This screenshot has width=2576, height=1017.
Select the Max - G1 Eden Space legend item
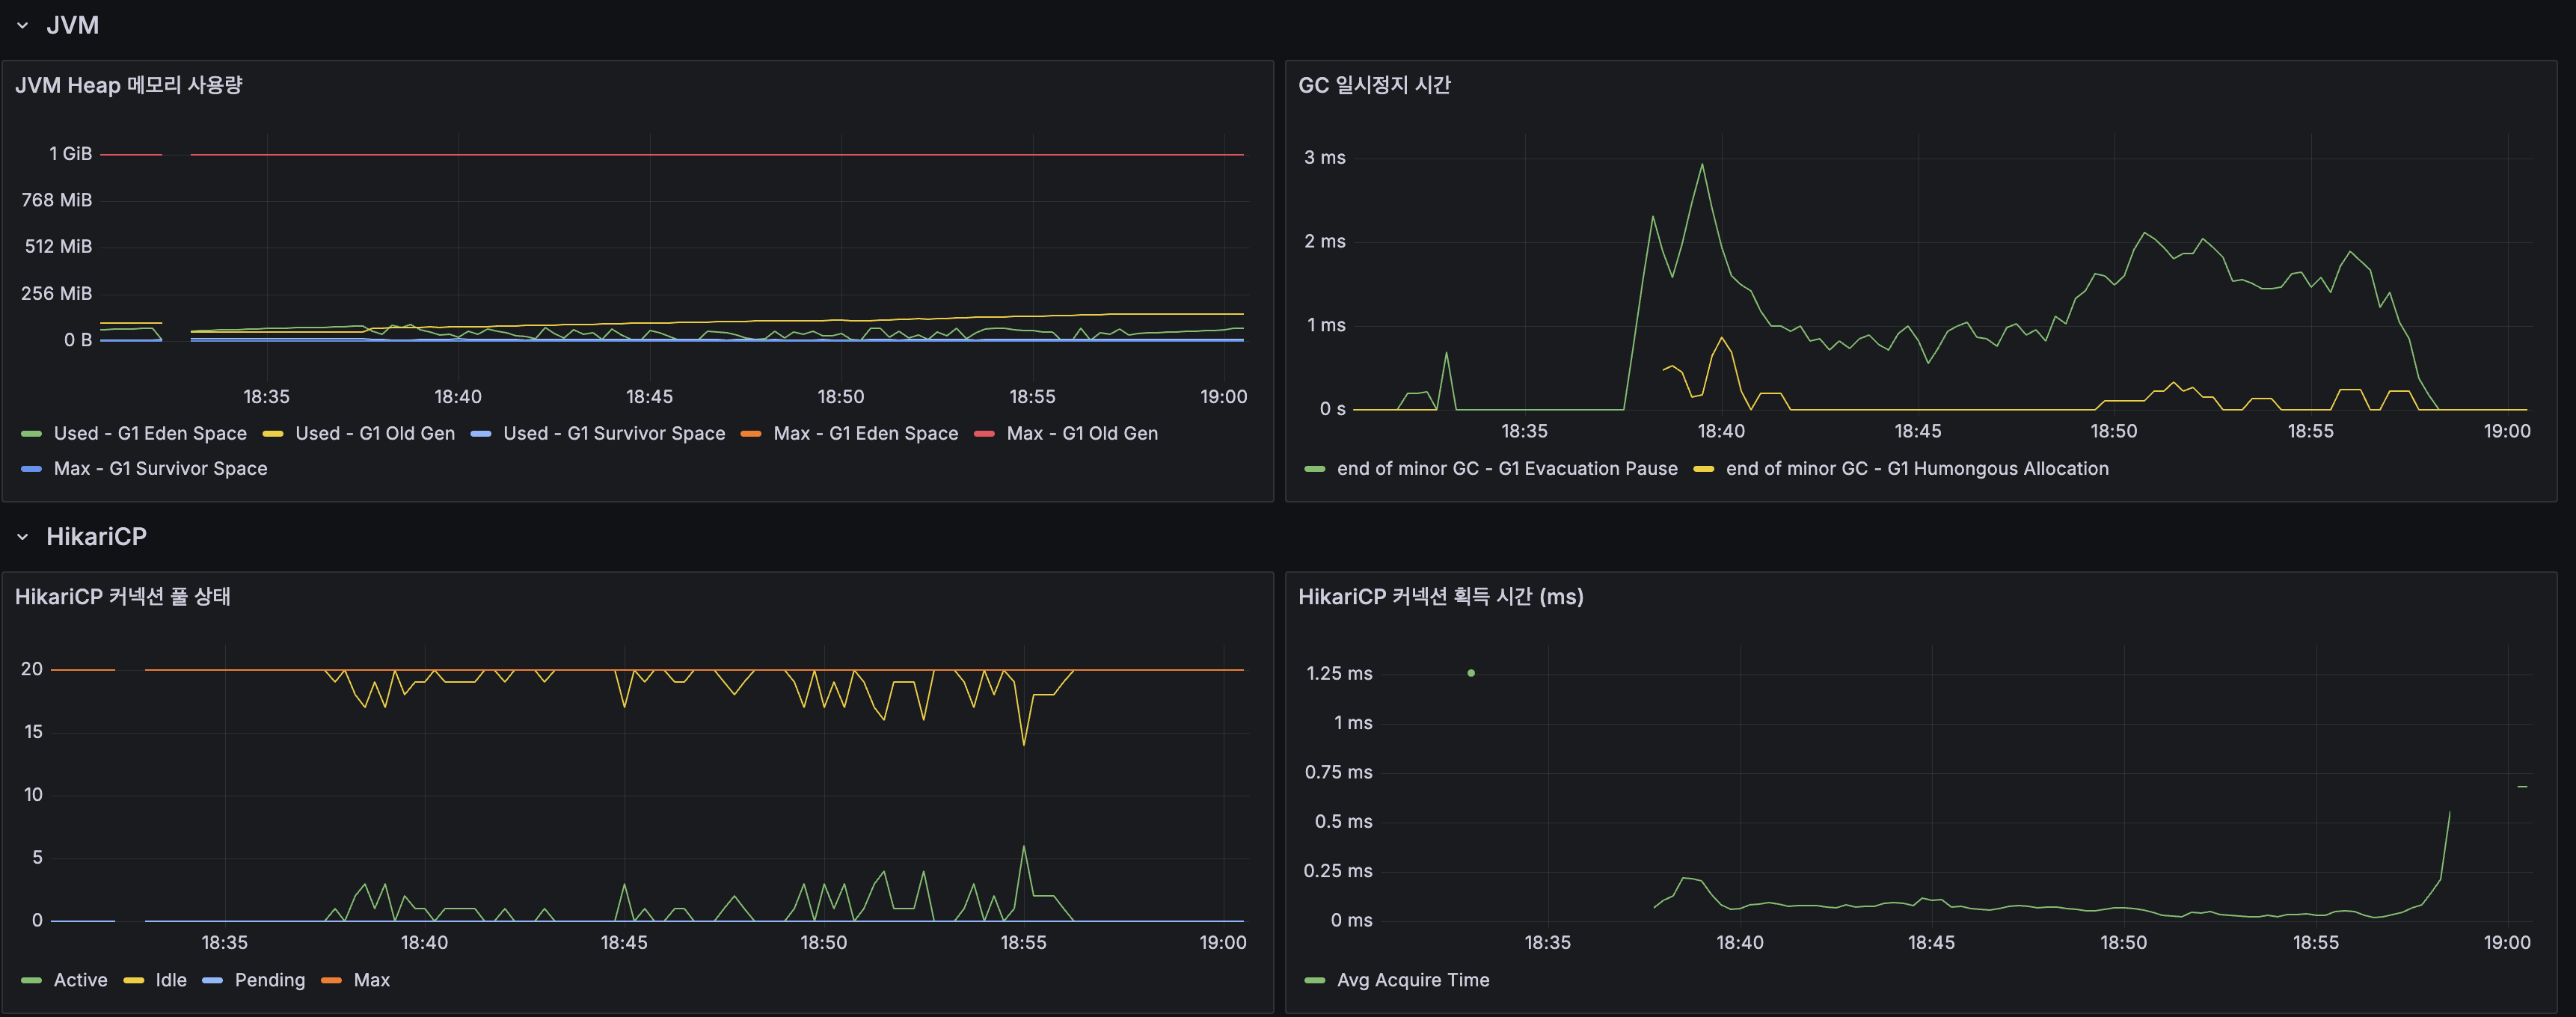[x=866, y=433]
